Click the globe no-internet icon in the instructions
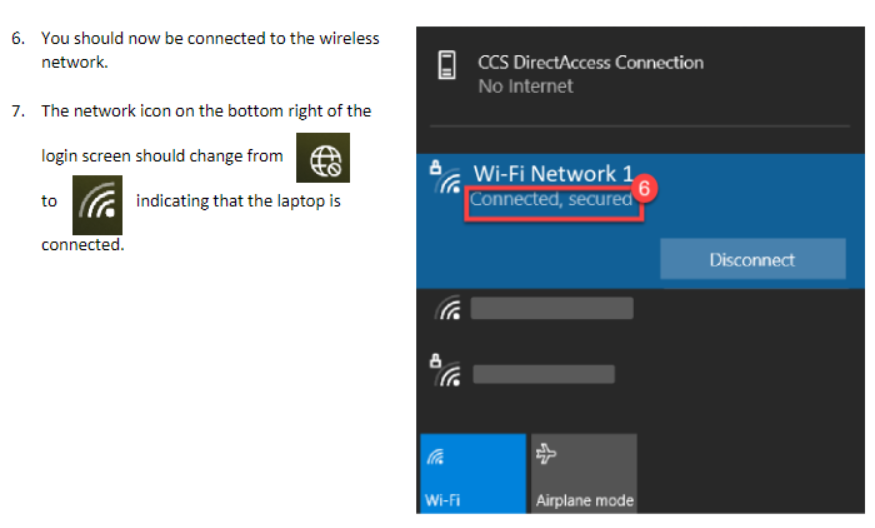This screenshot has width=875, height=528. [323, 158]
